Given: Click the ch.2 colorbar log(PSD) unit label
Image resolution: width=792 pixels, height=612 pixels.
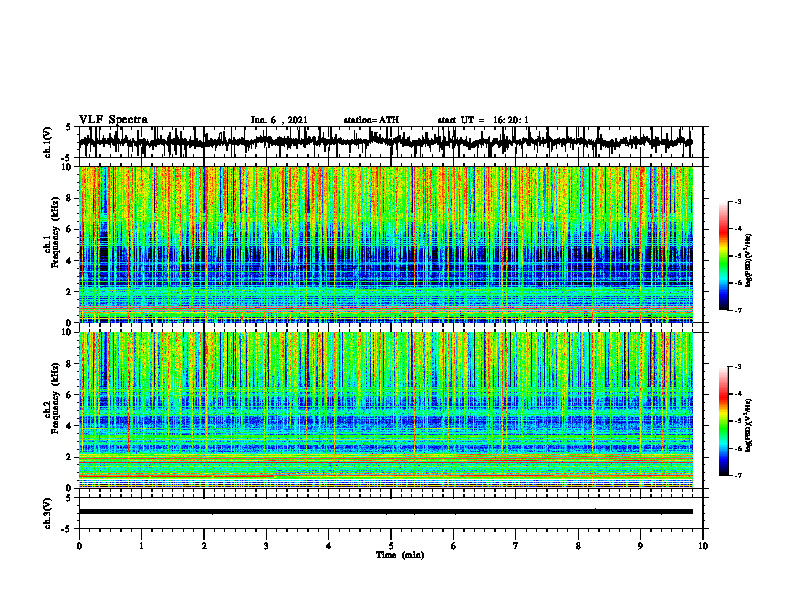Looking at the screenshot, I should point(749,425).
